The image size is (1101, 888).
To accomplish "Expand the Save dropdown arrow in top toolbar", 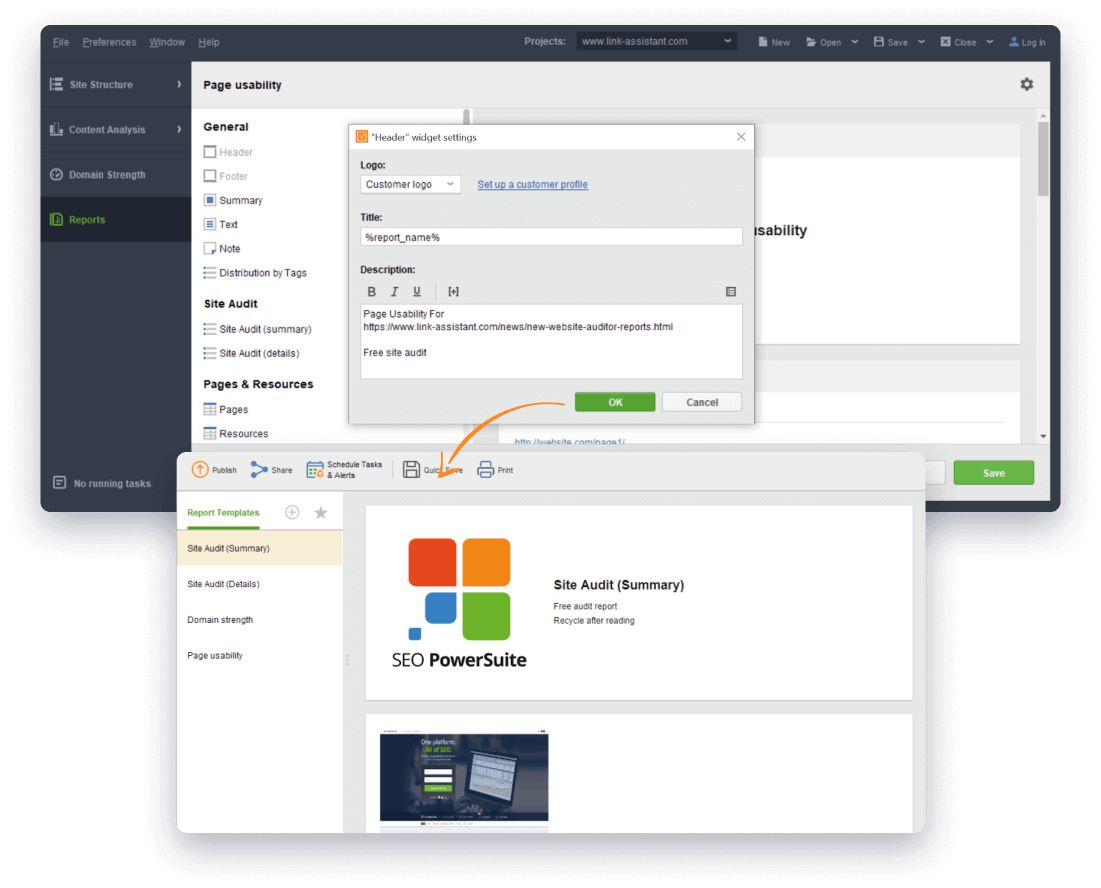I will (921, 42).
